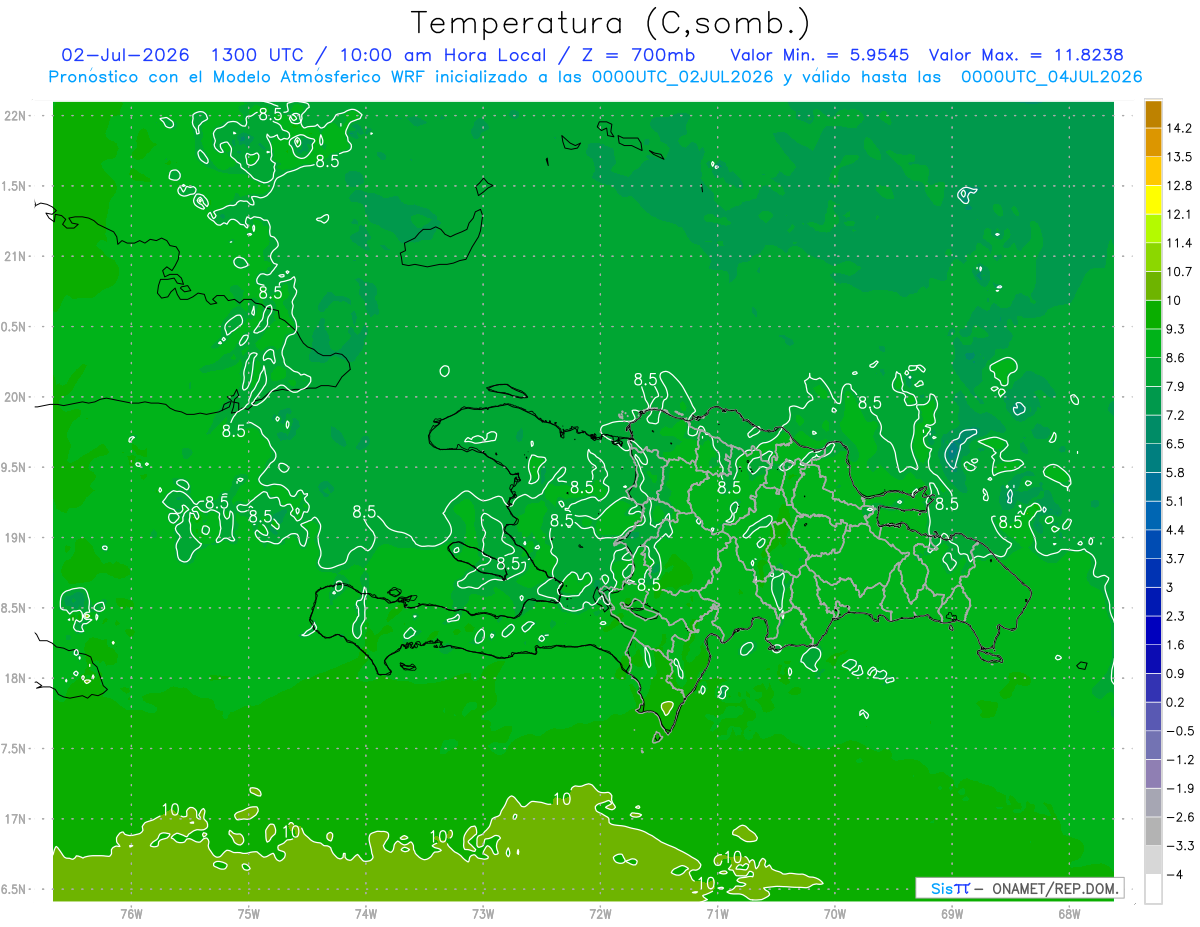The height and width of the screenshot is (927, 1200).
Task: Click the -1.9 color scale value
Action: tap(1180, 788)
